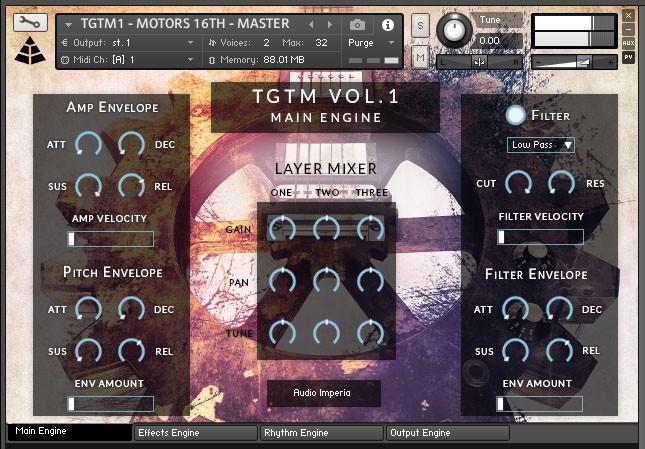Click the Amp Velocity slider
This screenshot has width=645, height=449.
tap(110, 239)
